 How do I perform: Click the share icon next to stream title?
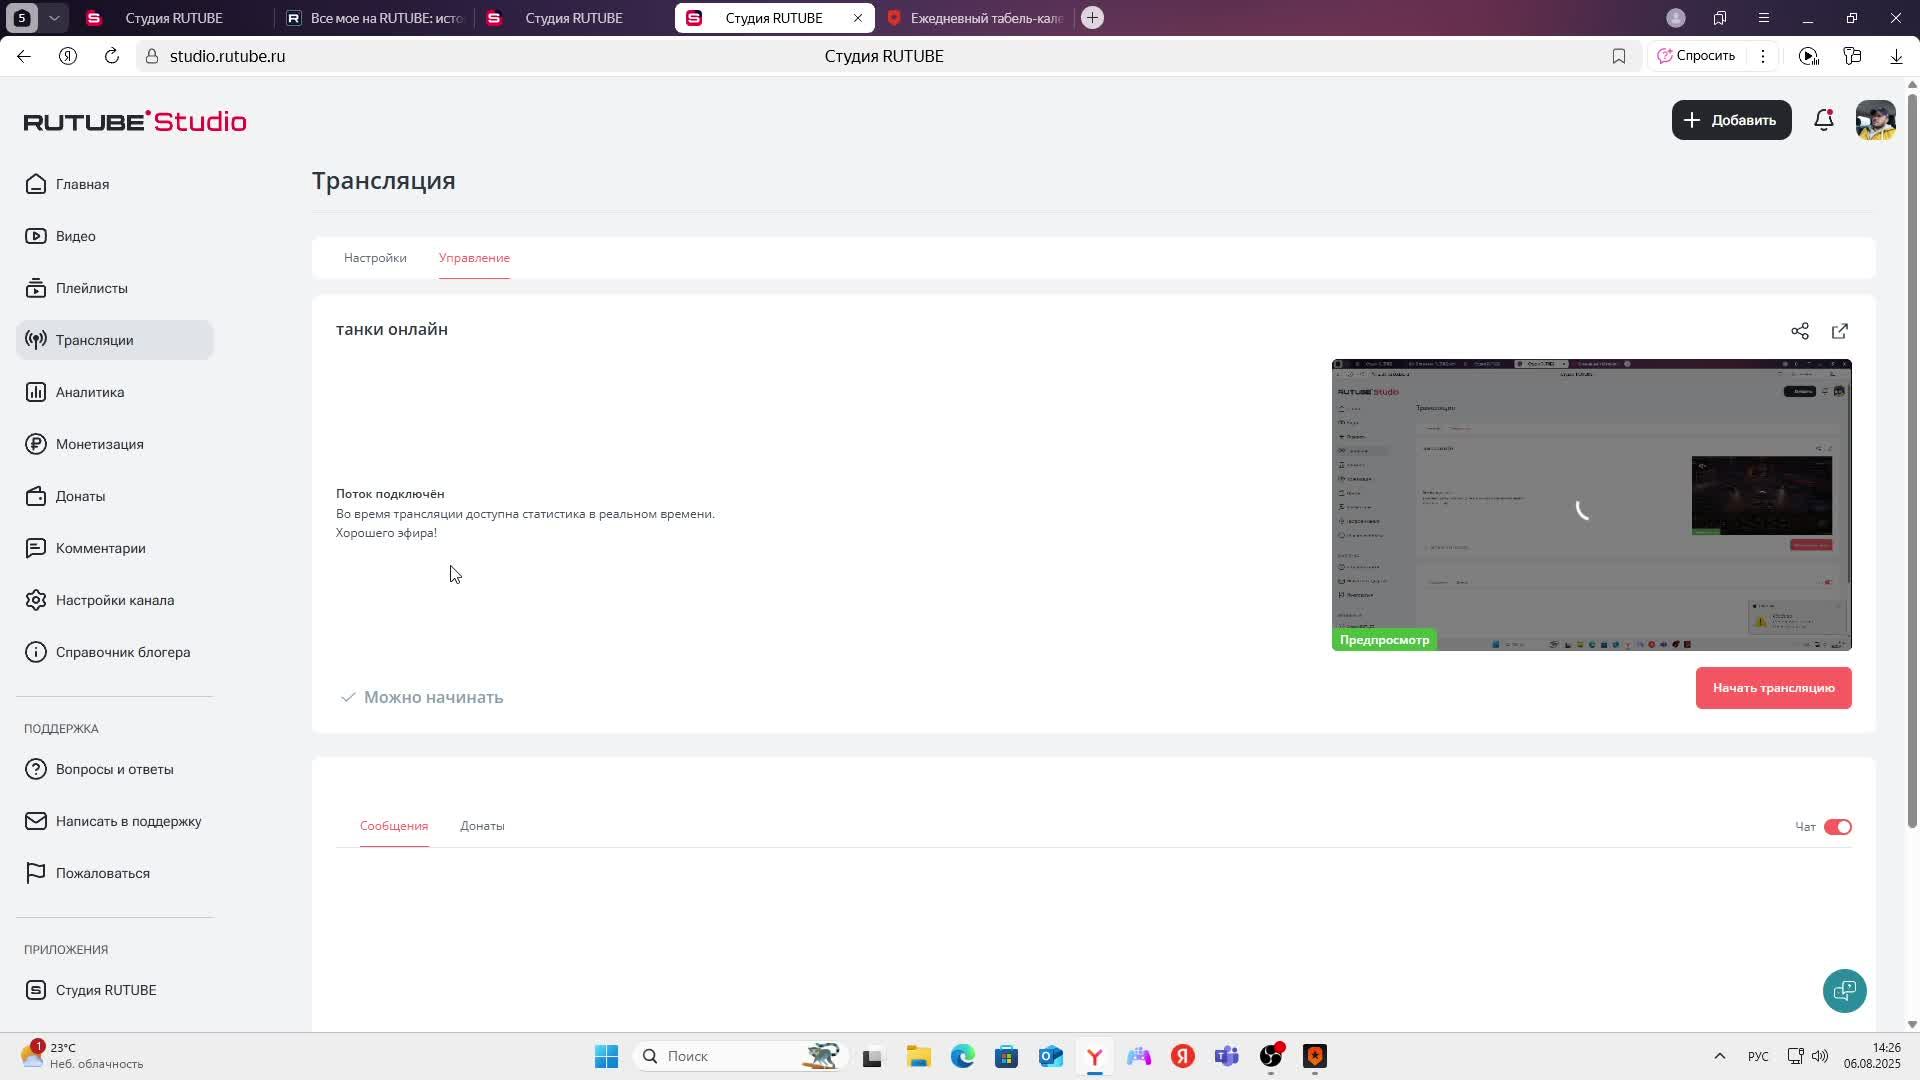[x=1800, y=331]
